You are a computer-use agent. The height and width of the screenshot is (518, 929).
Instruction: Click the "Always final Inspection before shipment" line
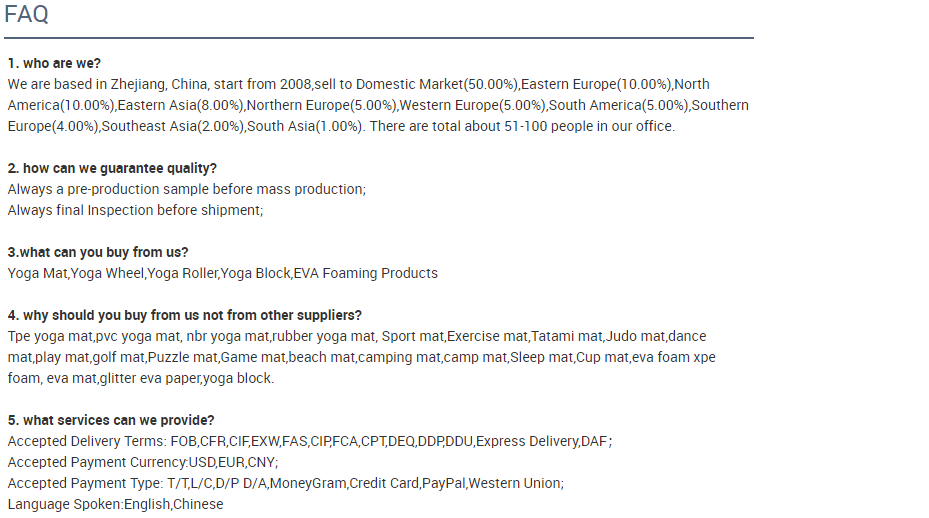[135, 210]
